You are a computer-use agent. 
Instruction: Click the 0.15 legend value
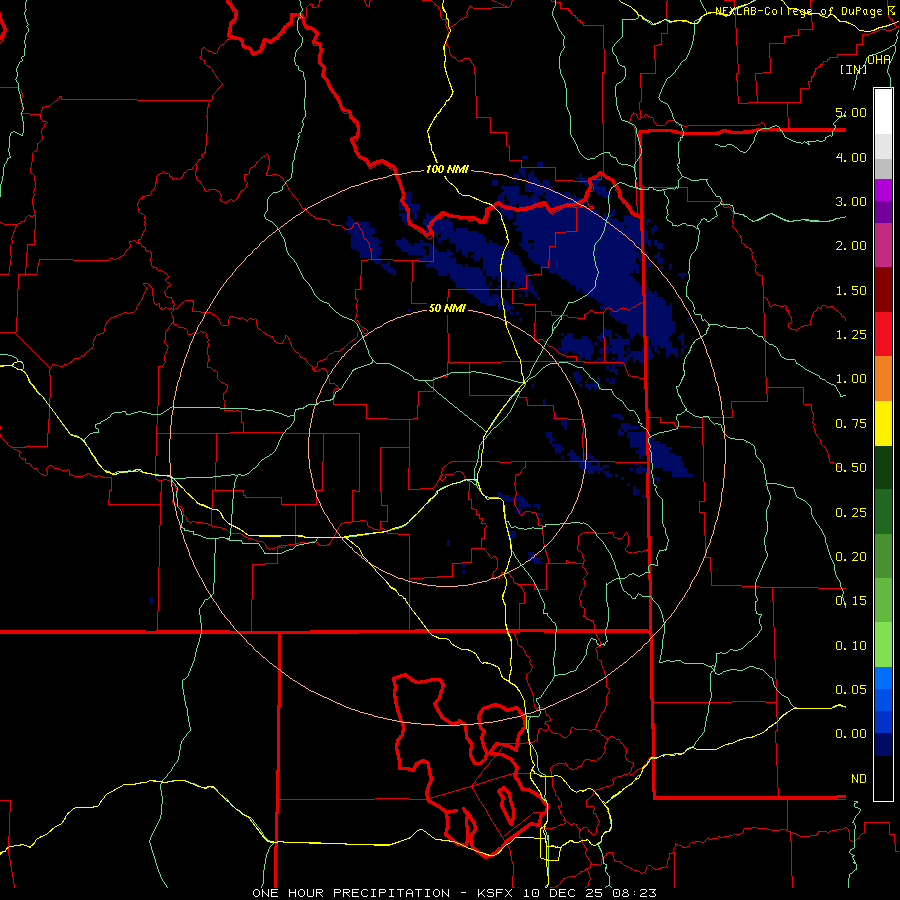point(851,601)
